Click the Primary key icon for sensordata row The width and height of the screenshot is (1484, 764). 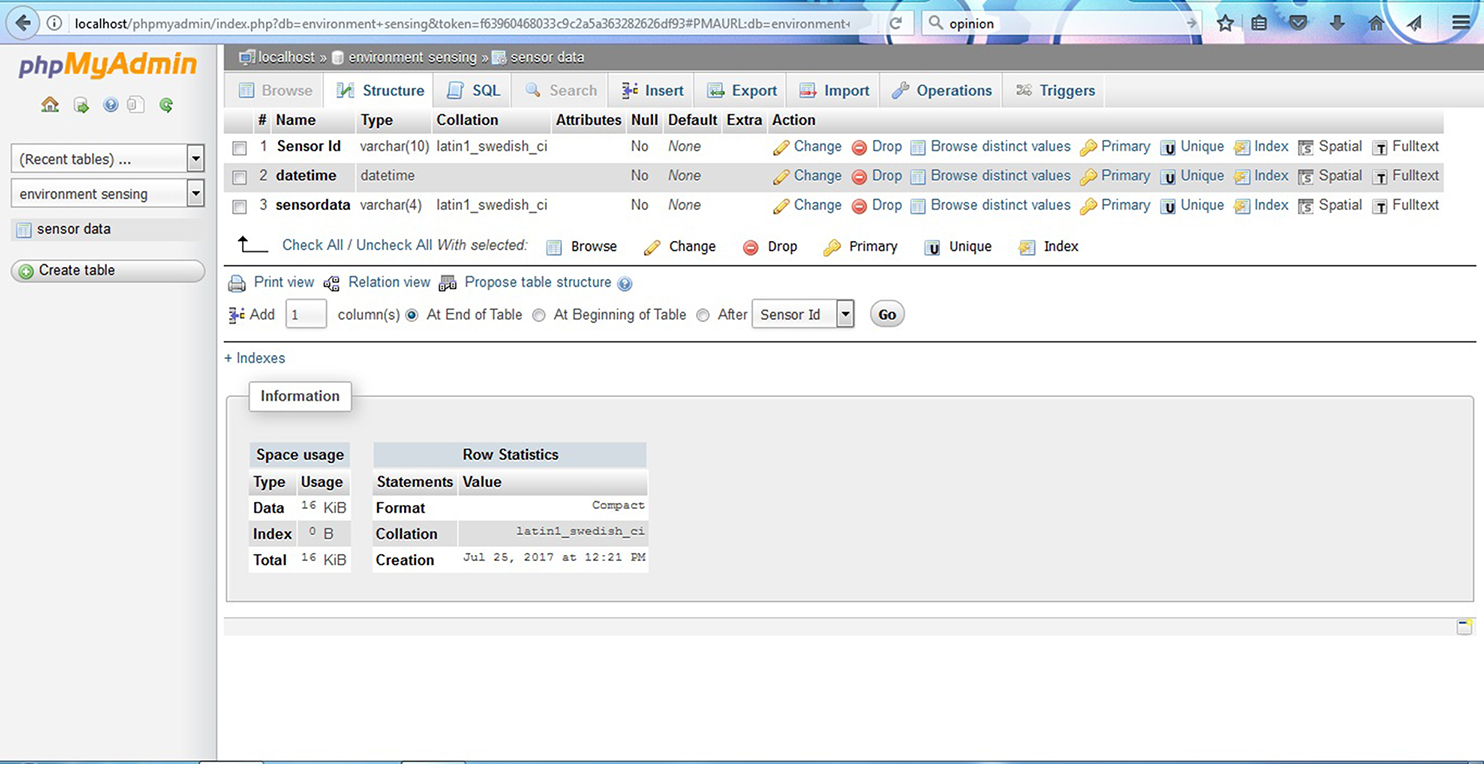(x=1089, y=206)
